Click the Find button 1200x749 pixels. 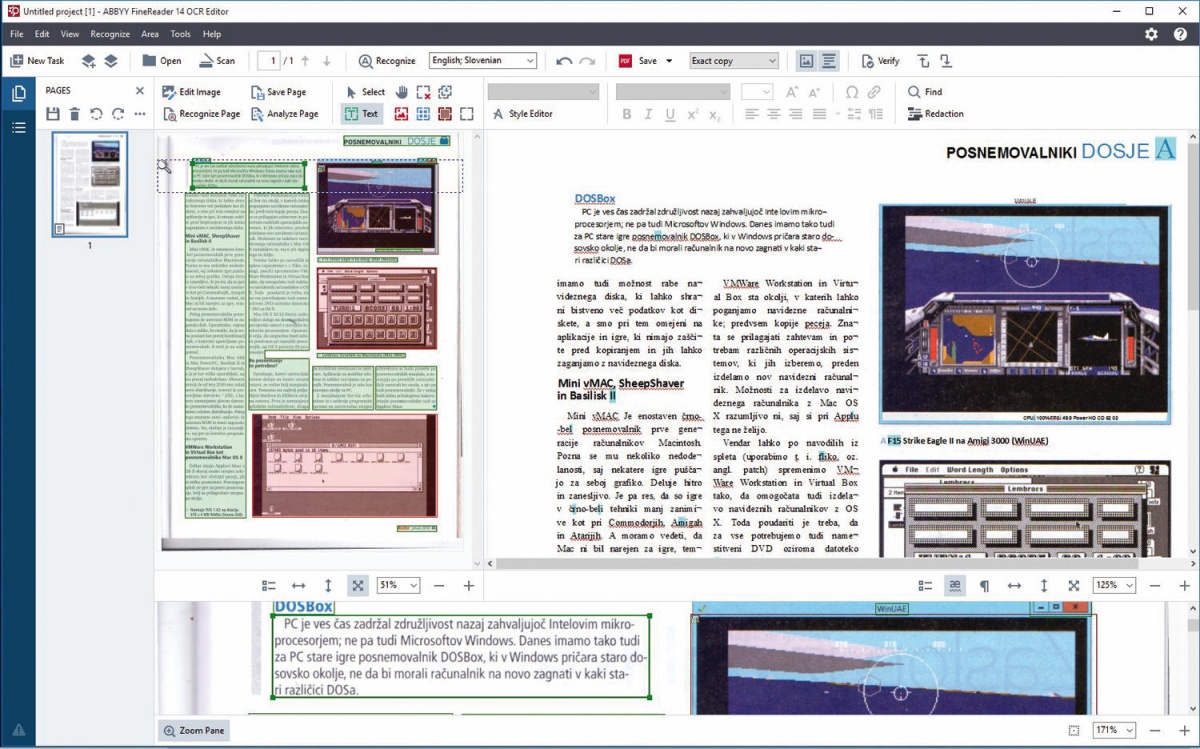point(925,92)
